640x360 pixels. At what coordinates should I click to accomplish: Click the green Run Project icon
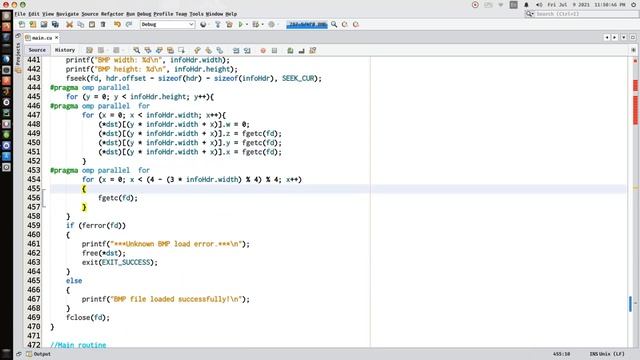pyautogui.click(x=241, y=24)
